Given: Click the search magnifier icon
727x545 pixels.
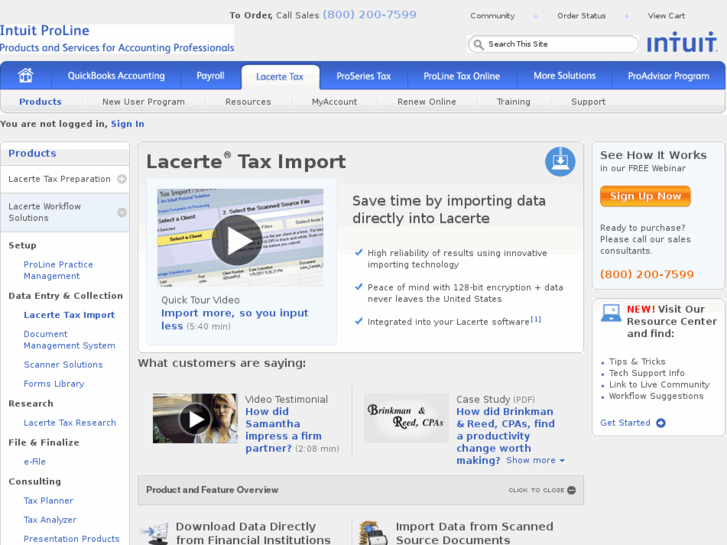Looking at the screenshot, I should coord(478,44).
